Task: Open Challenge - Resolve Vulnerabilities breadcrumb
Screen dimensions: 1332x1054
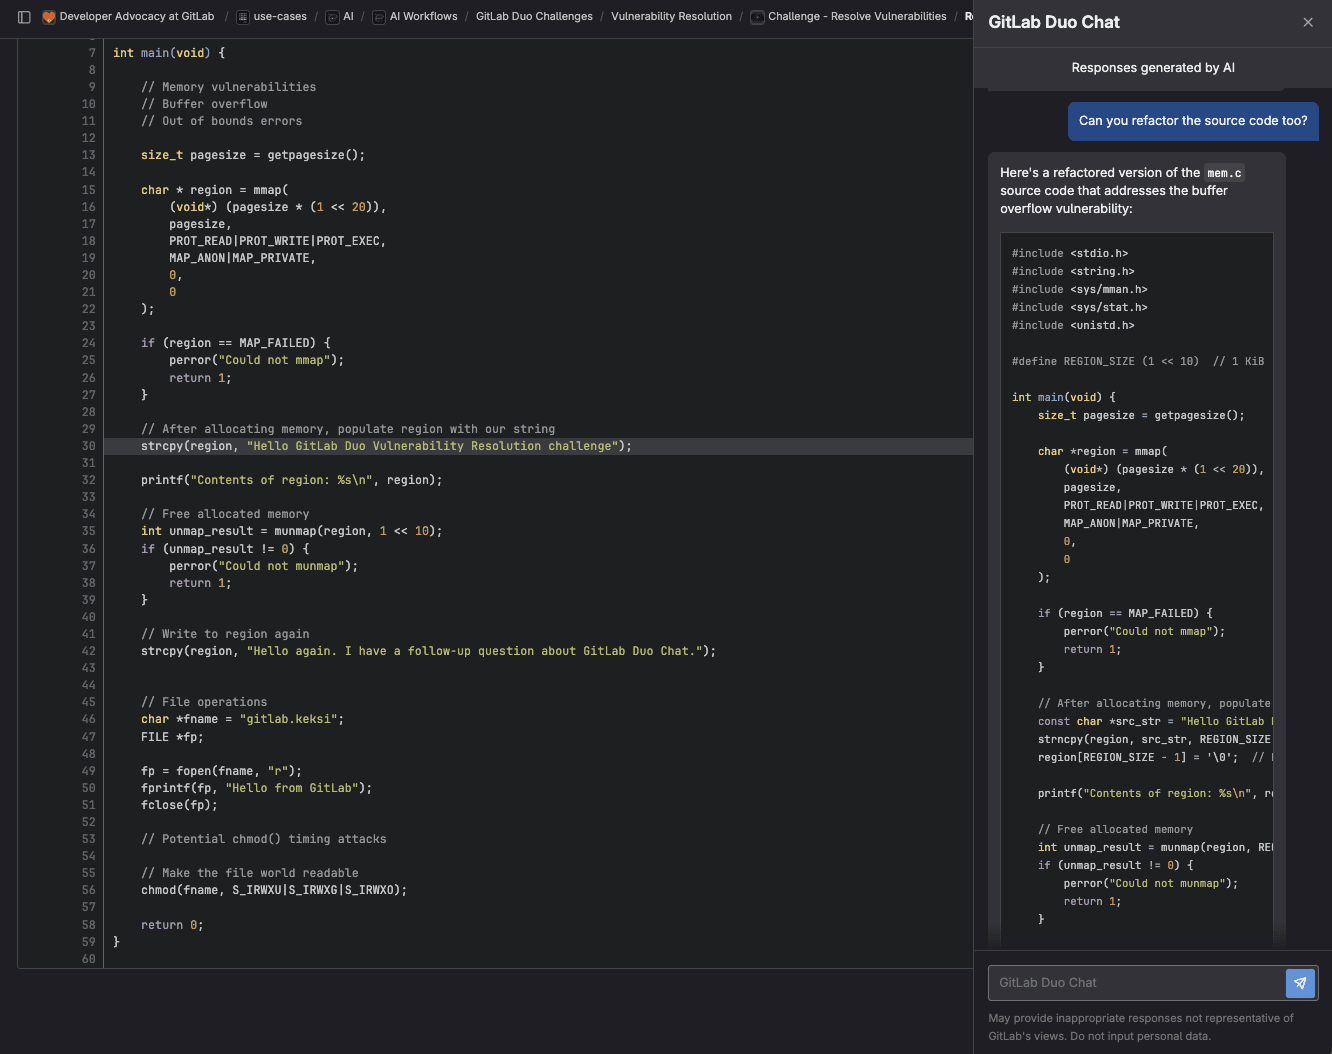Action: pyautogui.click(x=857, y=17)
